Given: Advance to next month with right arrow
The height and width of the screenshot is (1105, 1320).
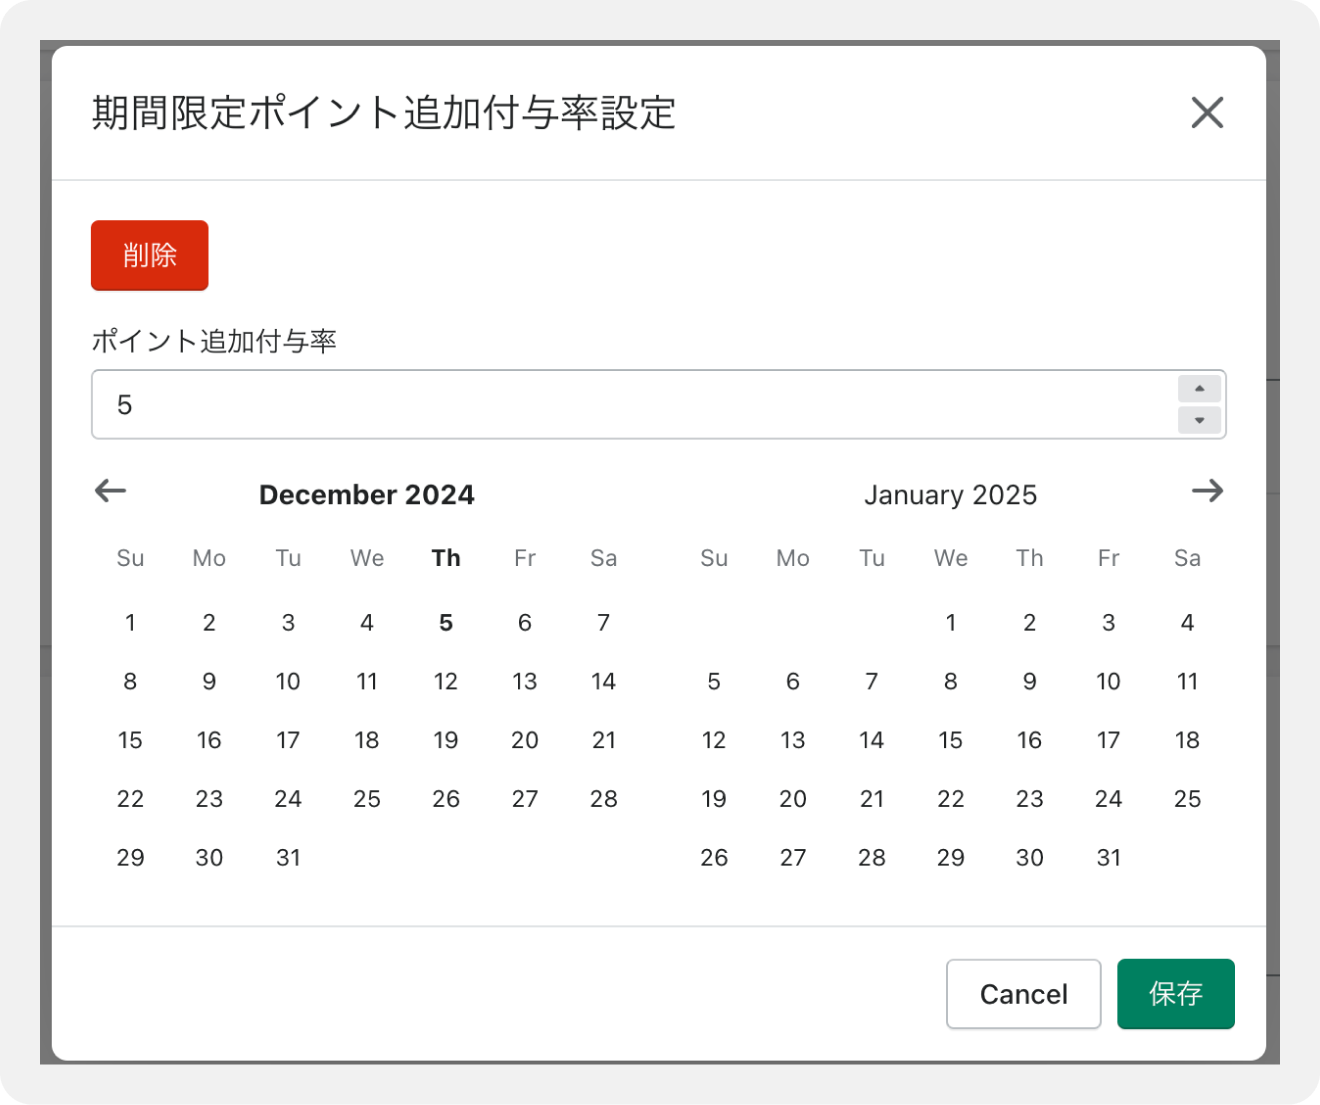Looking at the screenshot, I should point(1207,491).
